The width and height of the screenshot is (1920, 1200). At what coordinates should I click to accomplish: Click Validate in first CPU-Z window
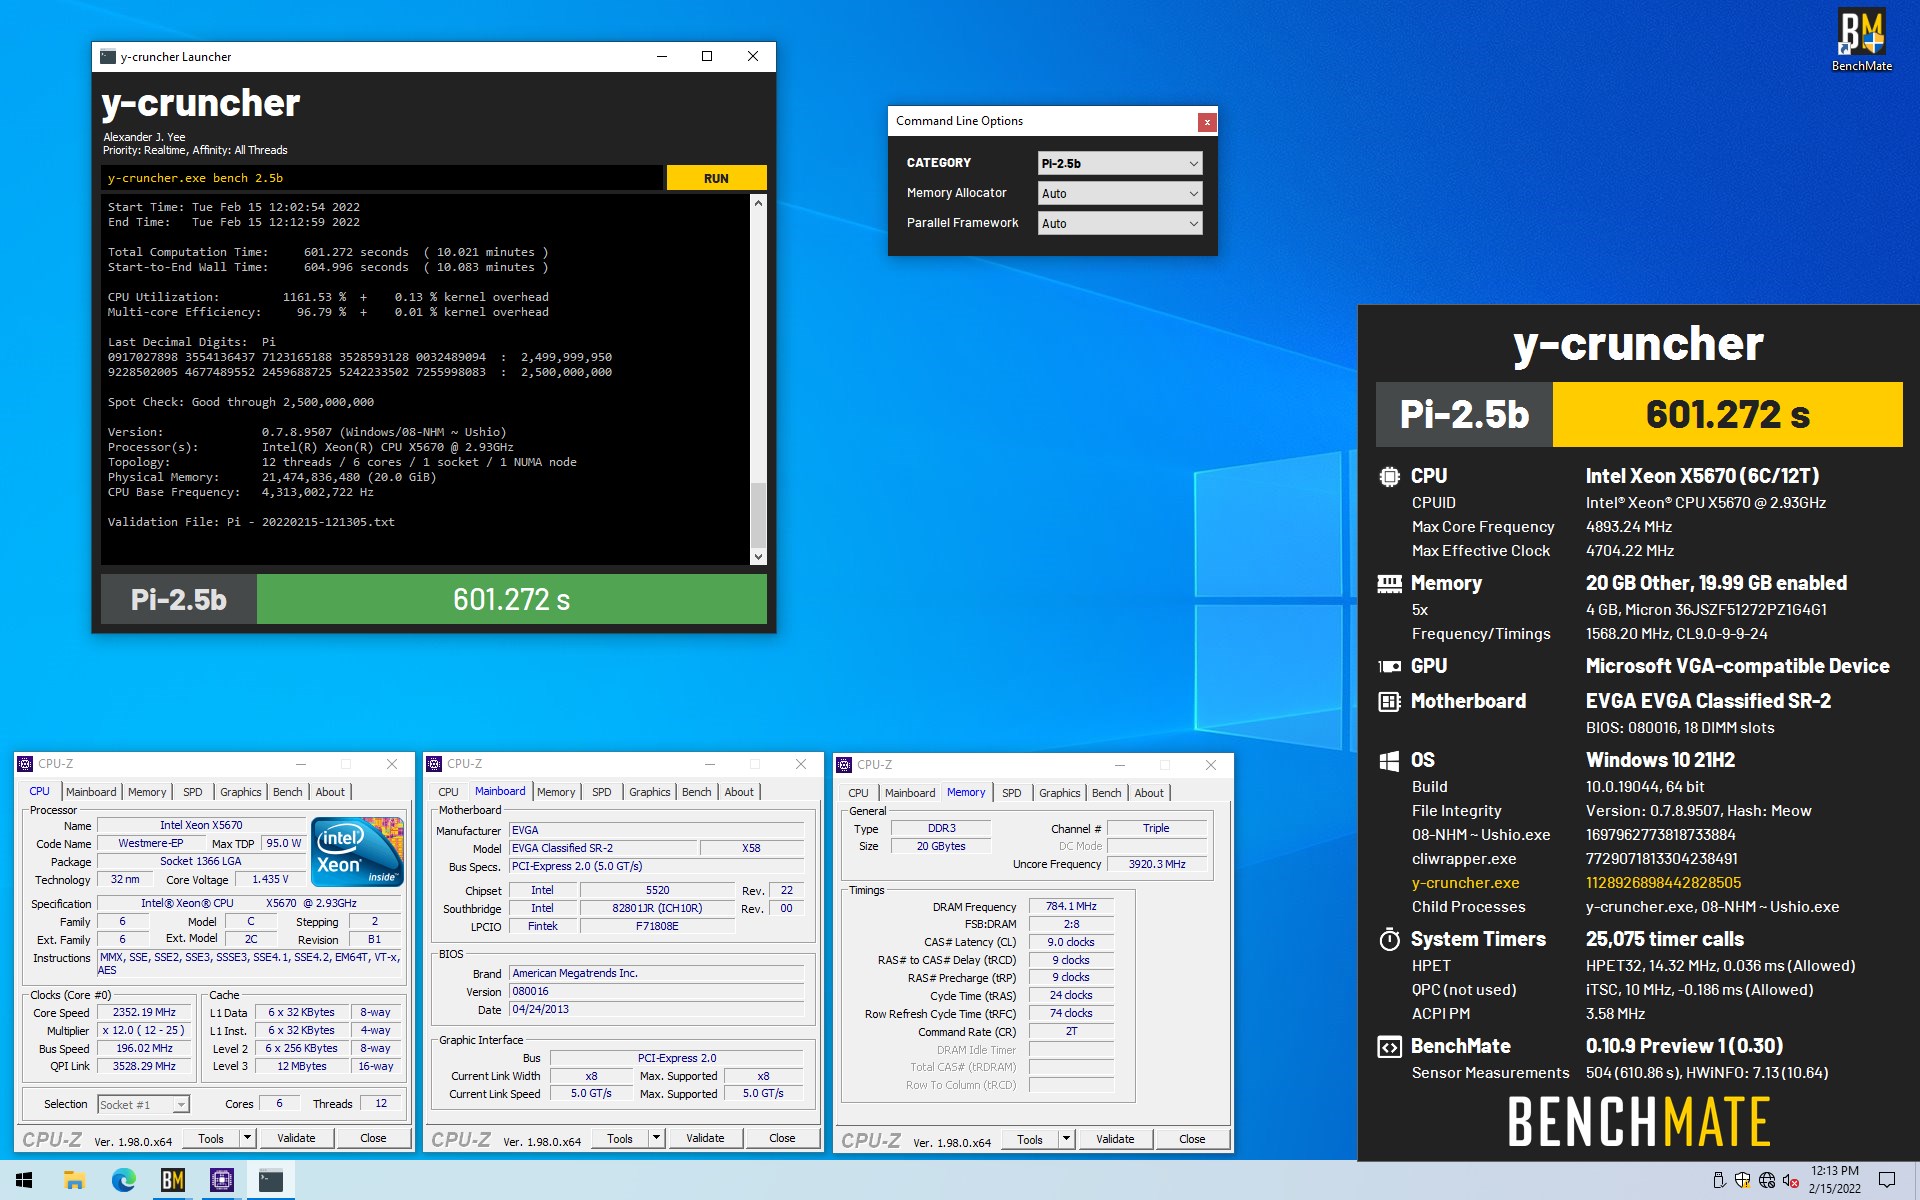coord(296,1138)
